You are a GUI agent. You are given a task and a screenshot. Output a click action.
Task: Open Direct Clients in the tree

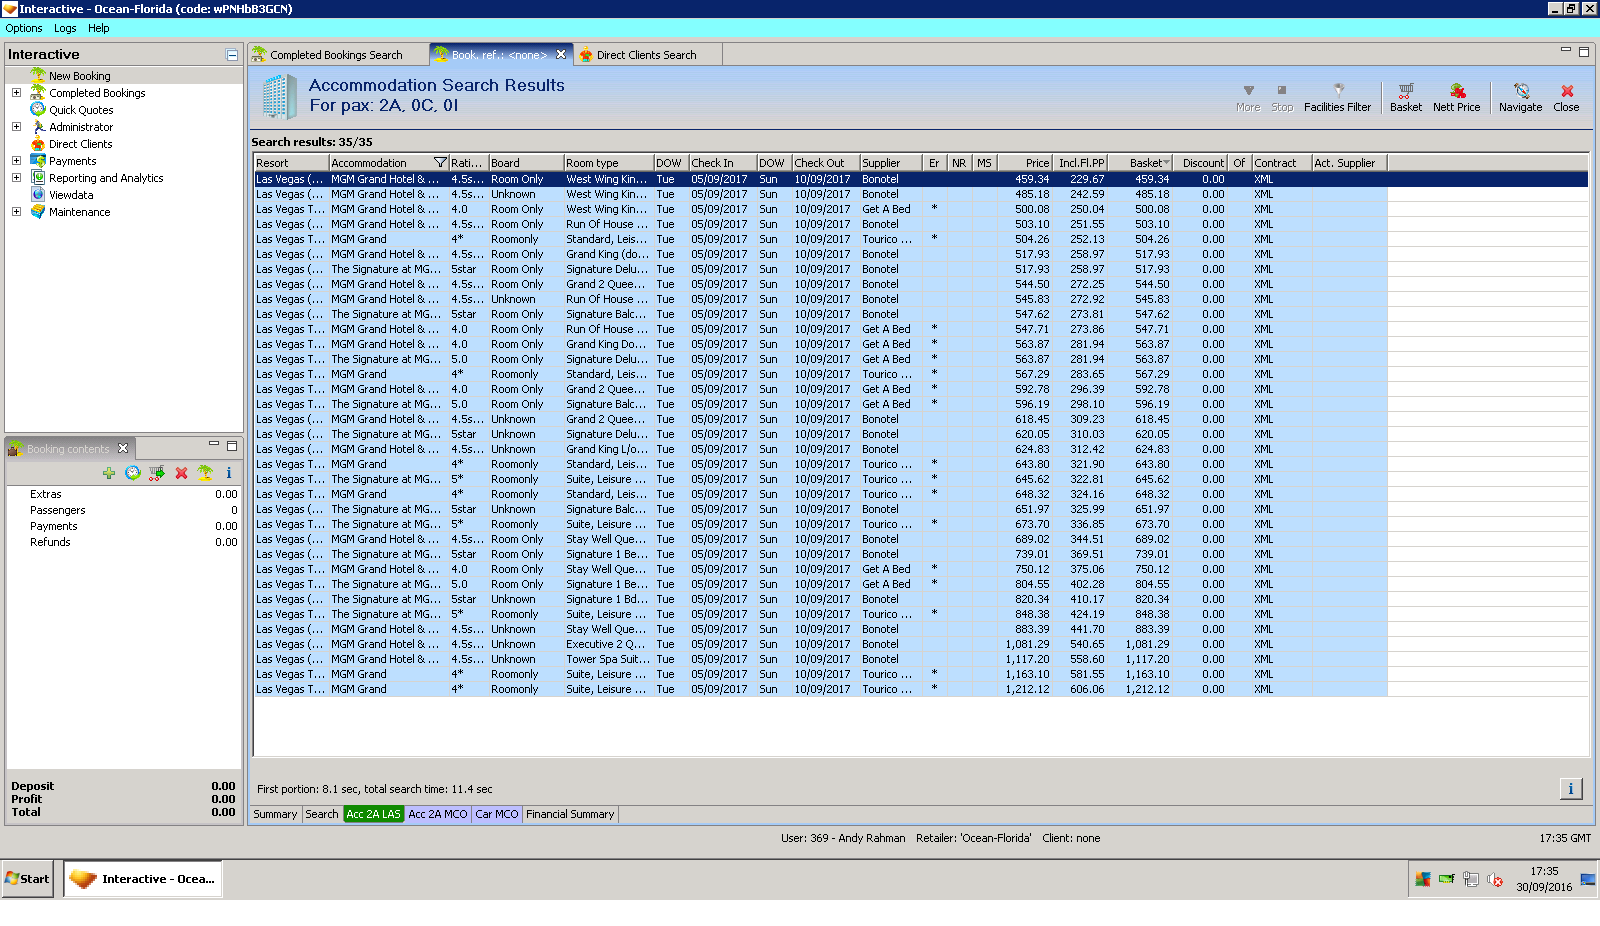pos(81,144)
